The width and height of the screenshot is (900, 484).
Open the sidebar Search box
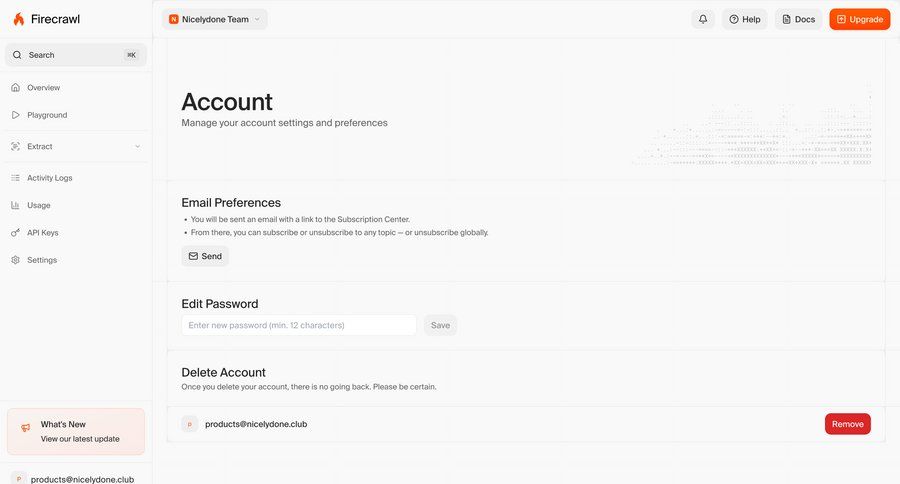click(x=76, y=55)
